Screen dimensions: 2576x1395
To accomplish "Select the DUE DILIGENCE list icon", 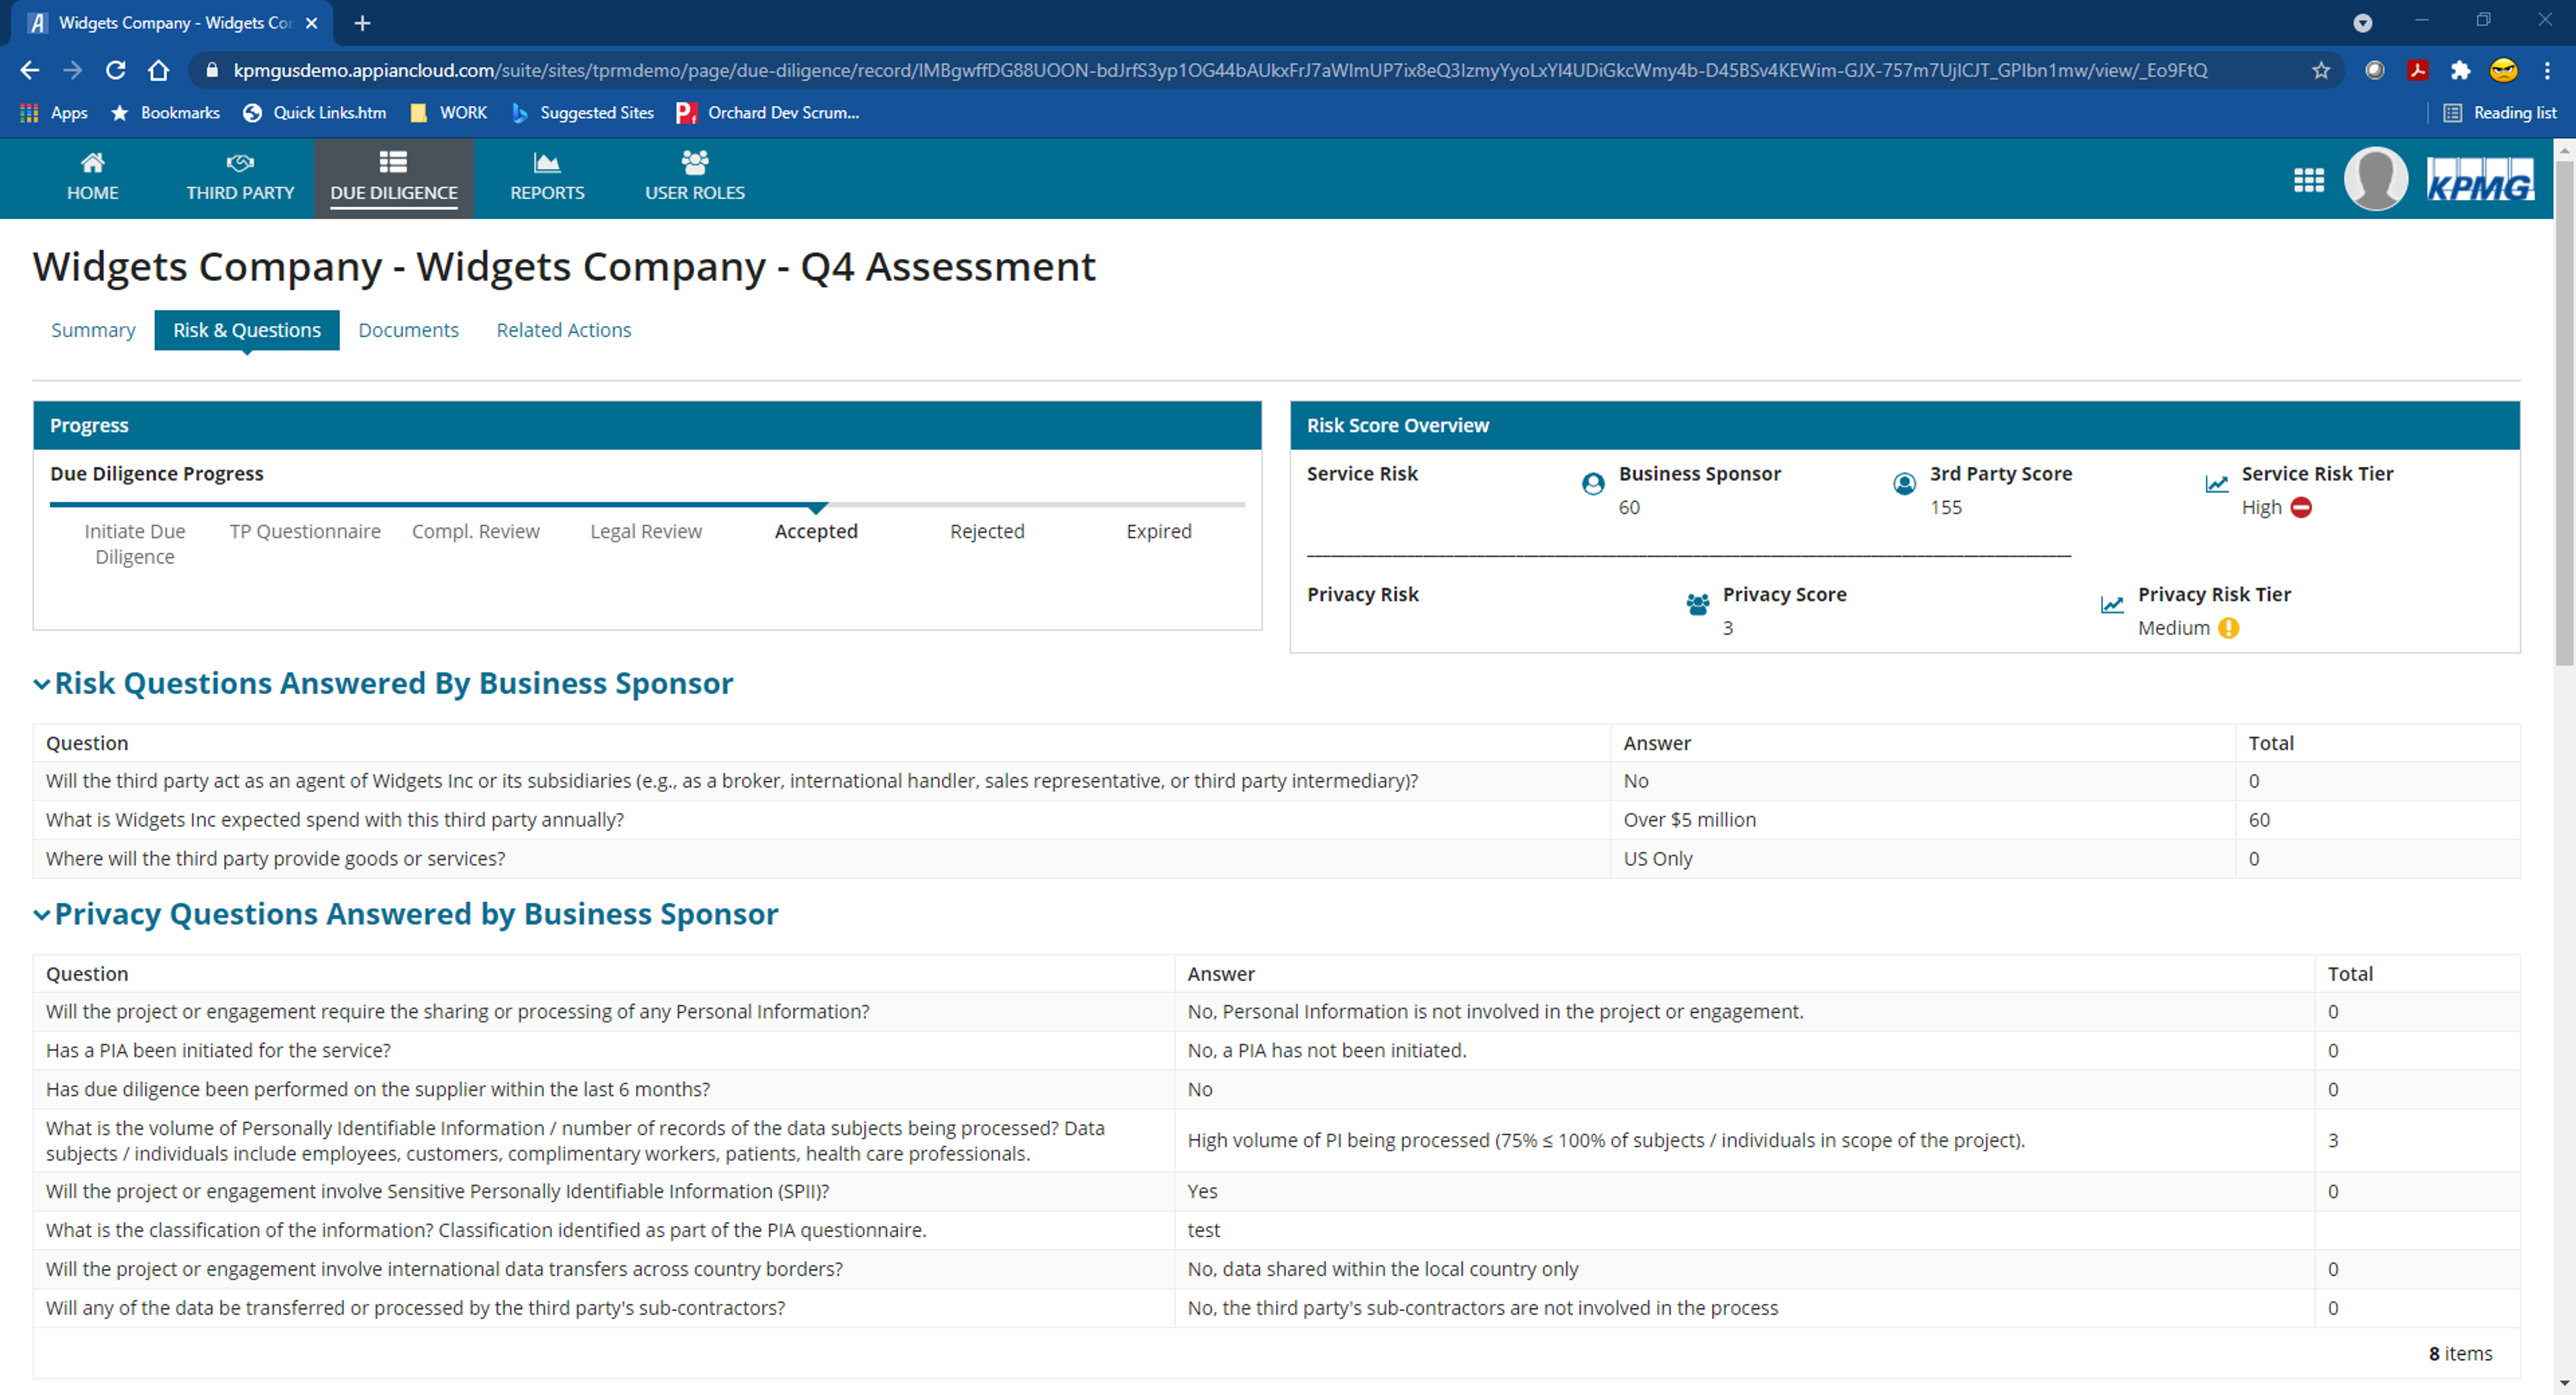I will 393,162.
